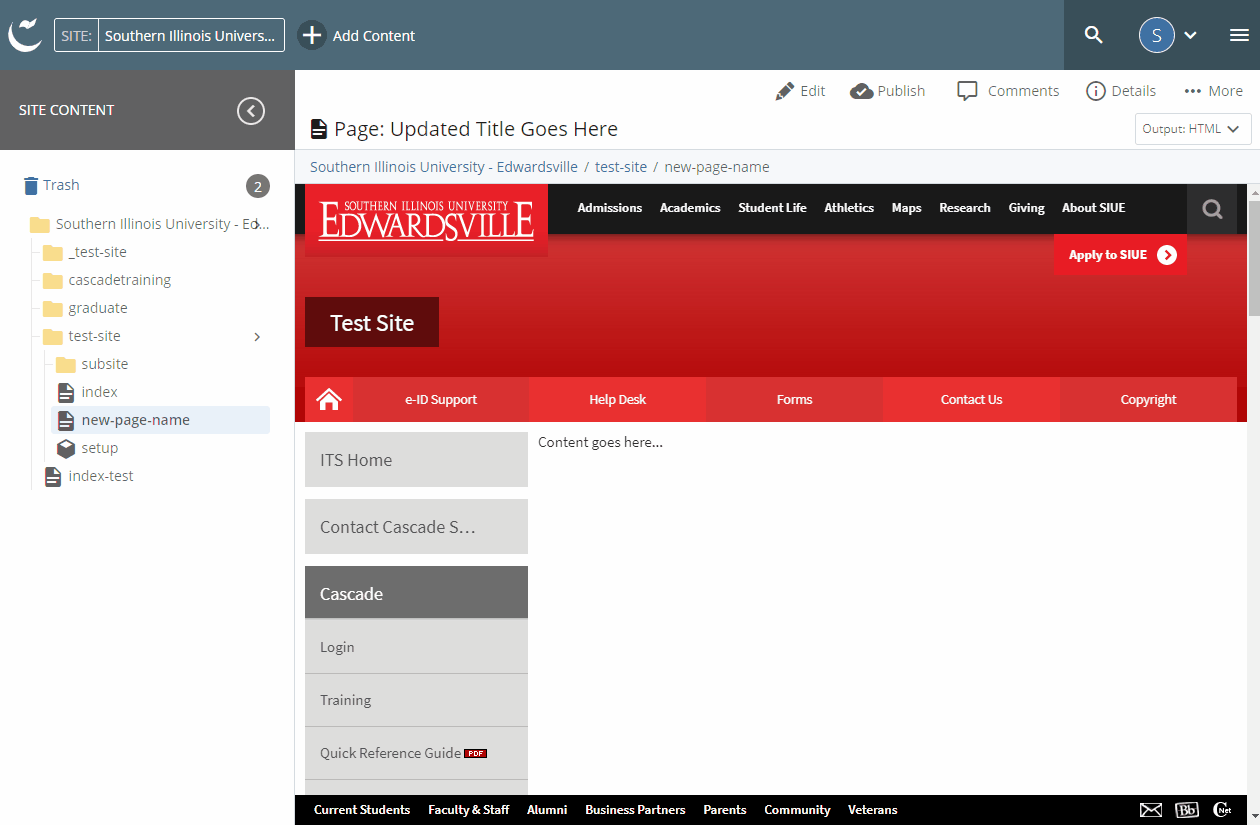Expand the test-site folder chevron

pyautogui.click(x=257, y=336)
